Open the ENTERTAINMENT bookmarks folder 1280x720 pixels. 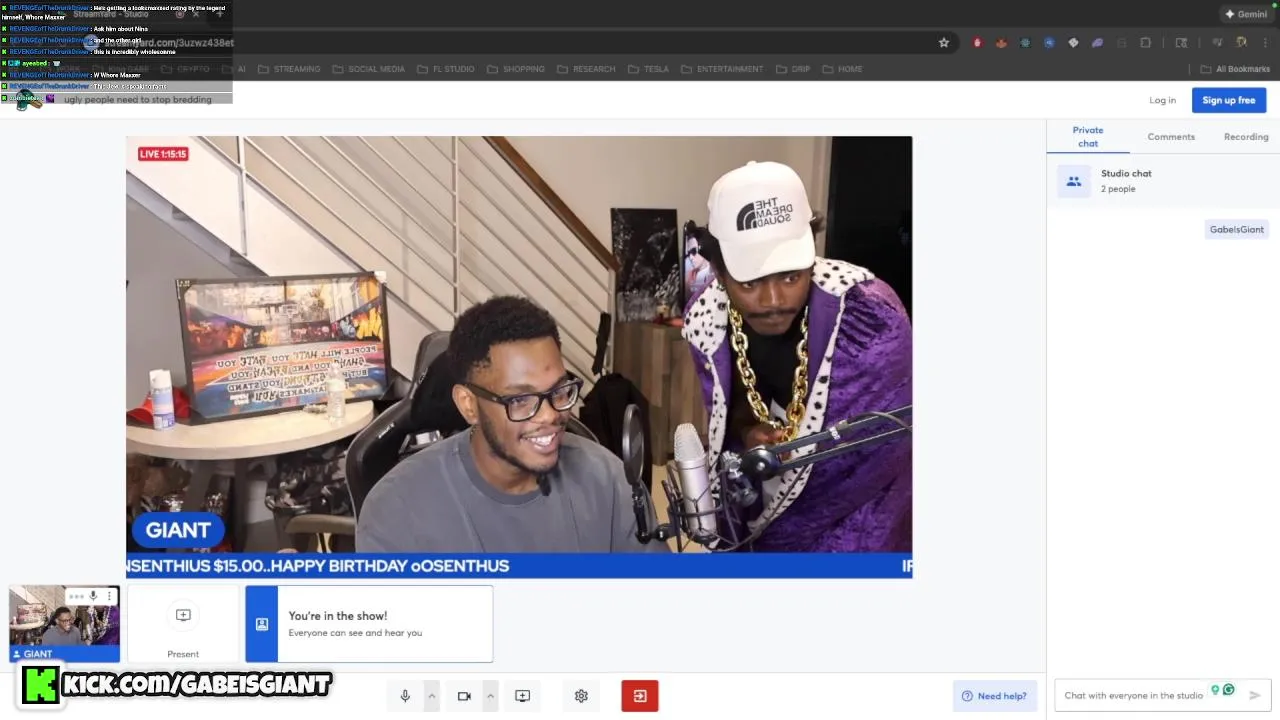click(x=722, y=69)
